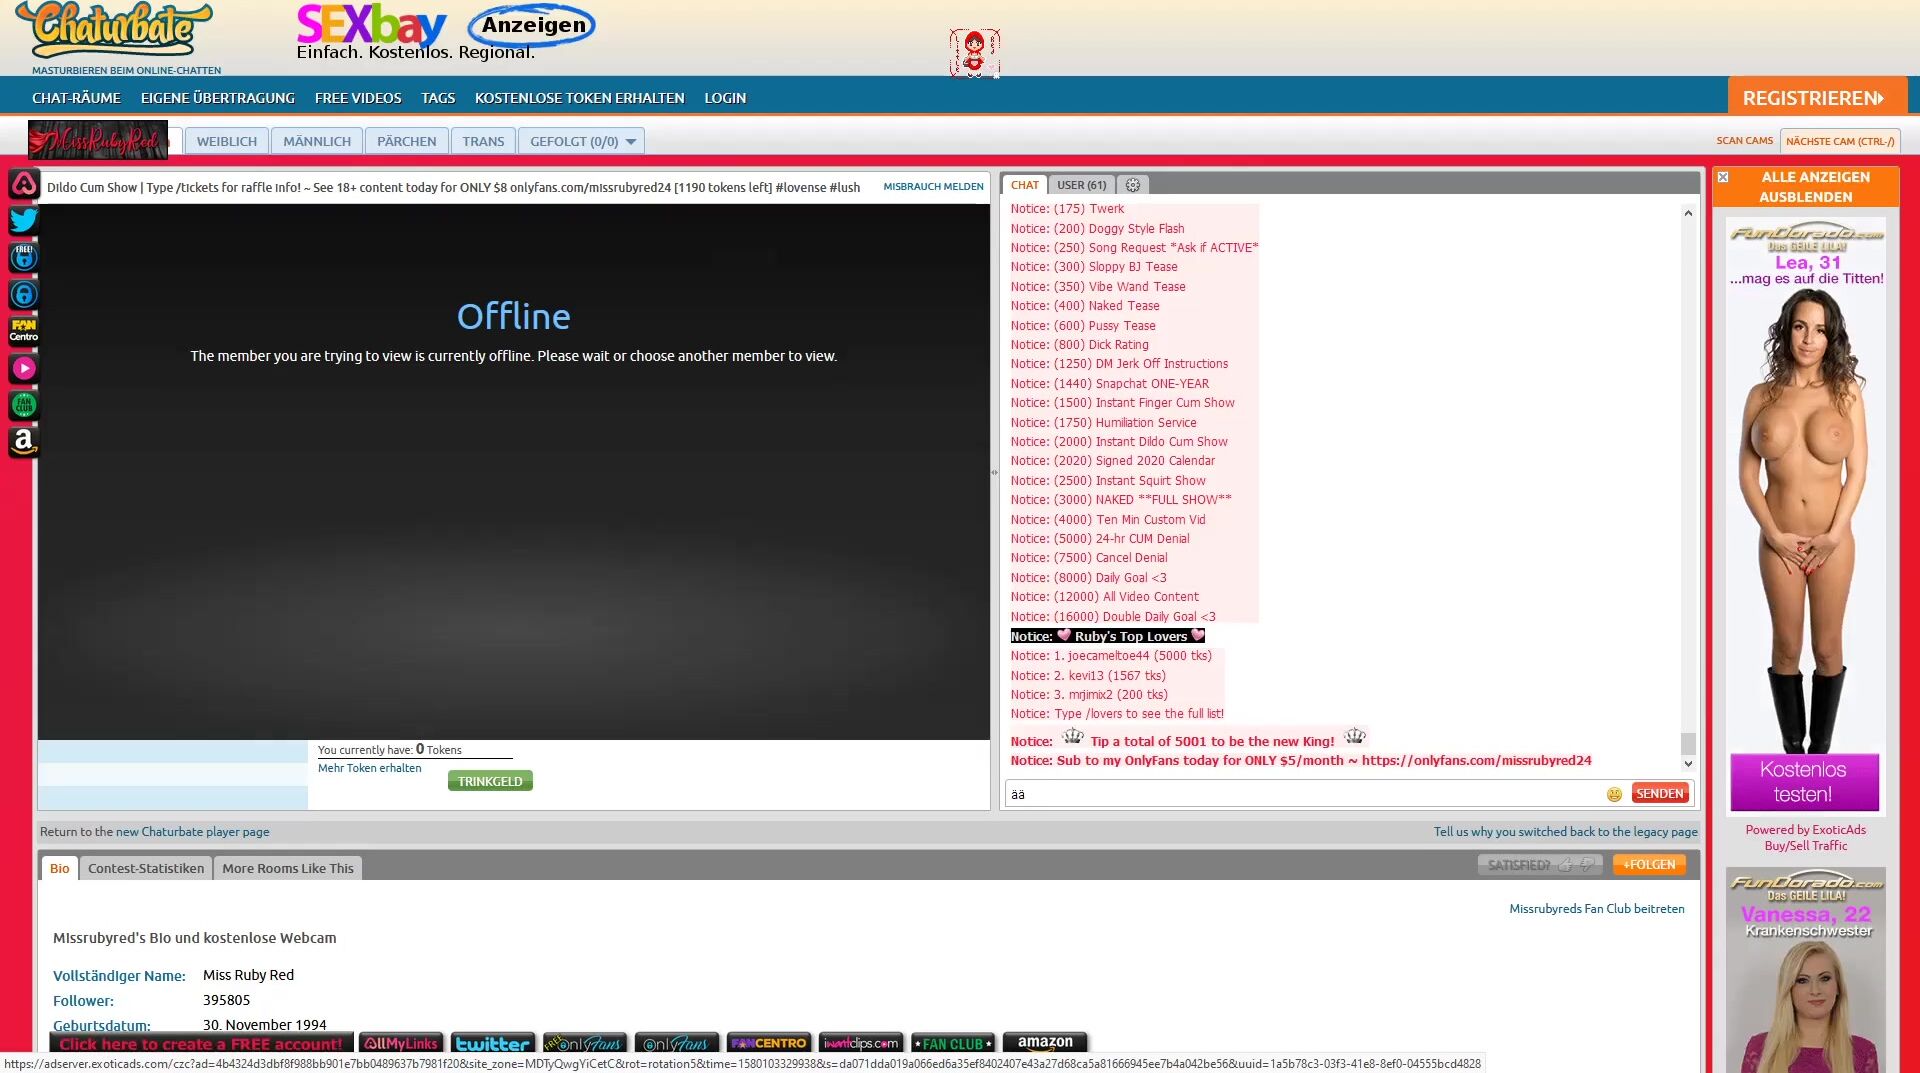Open TAGS in the navigation bar
The width and height of the screenshot is (1920, 1073).
[438, 98]
